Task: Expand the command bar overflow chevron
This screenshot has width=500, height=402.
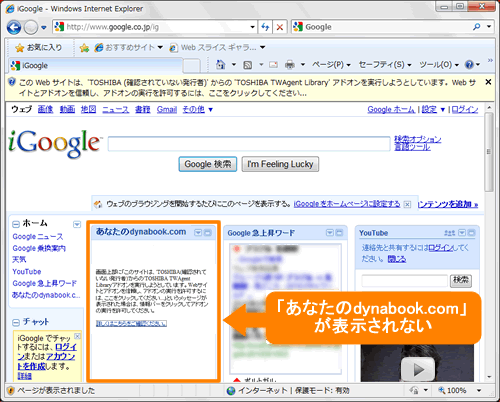Action: [x=490, y=60]
